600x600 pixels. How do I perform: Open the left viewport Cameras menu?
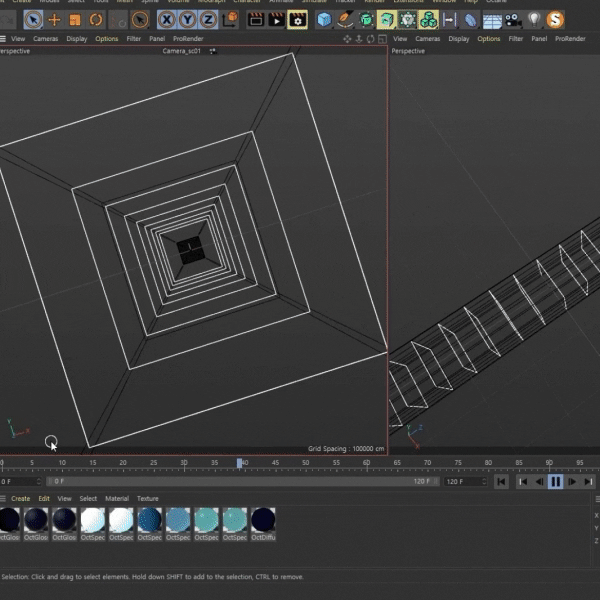(46, 39)
